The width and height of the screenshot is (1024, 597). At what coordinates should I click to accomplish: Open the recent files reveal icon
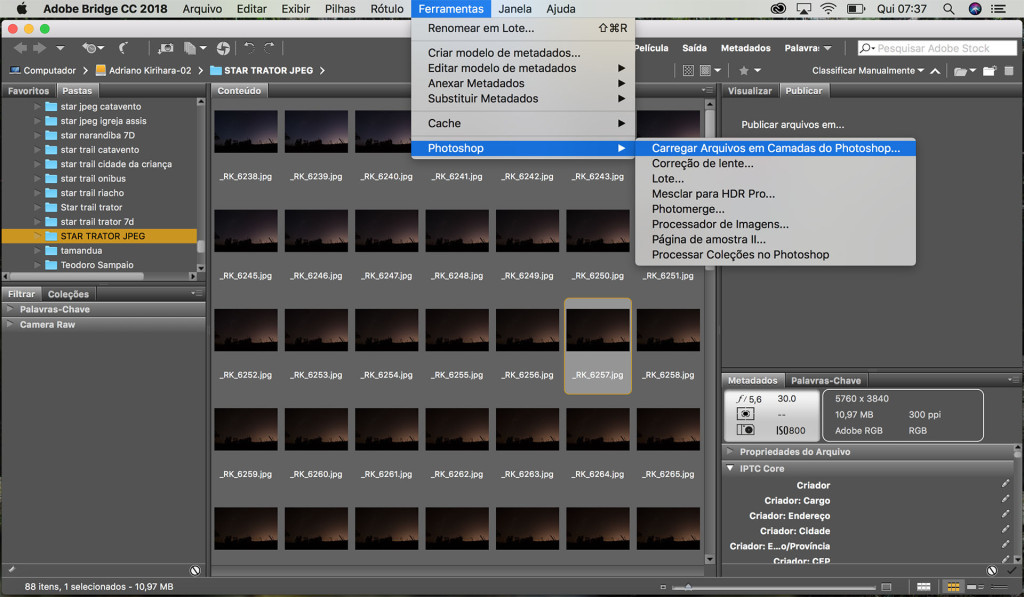pyautogui.click(x=92, y=48)
